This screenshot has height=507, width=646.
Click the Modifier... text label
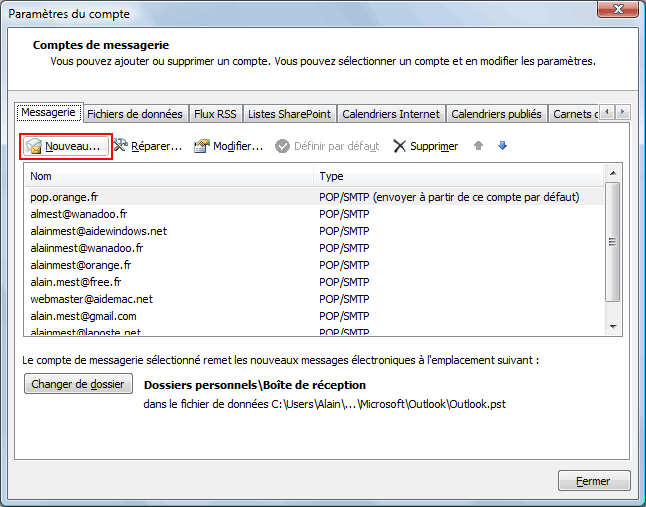click(x=238, y=146)
